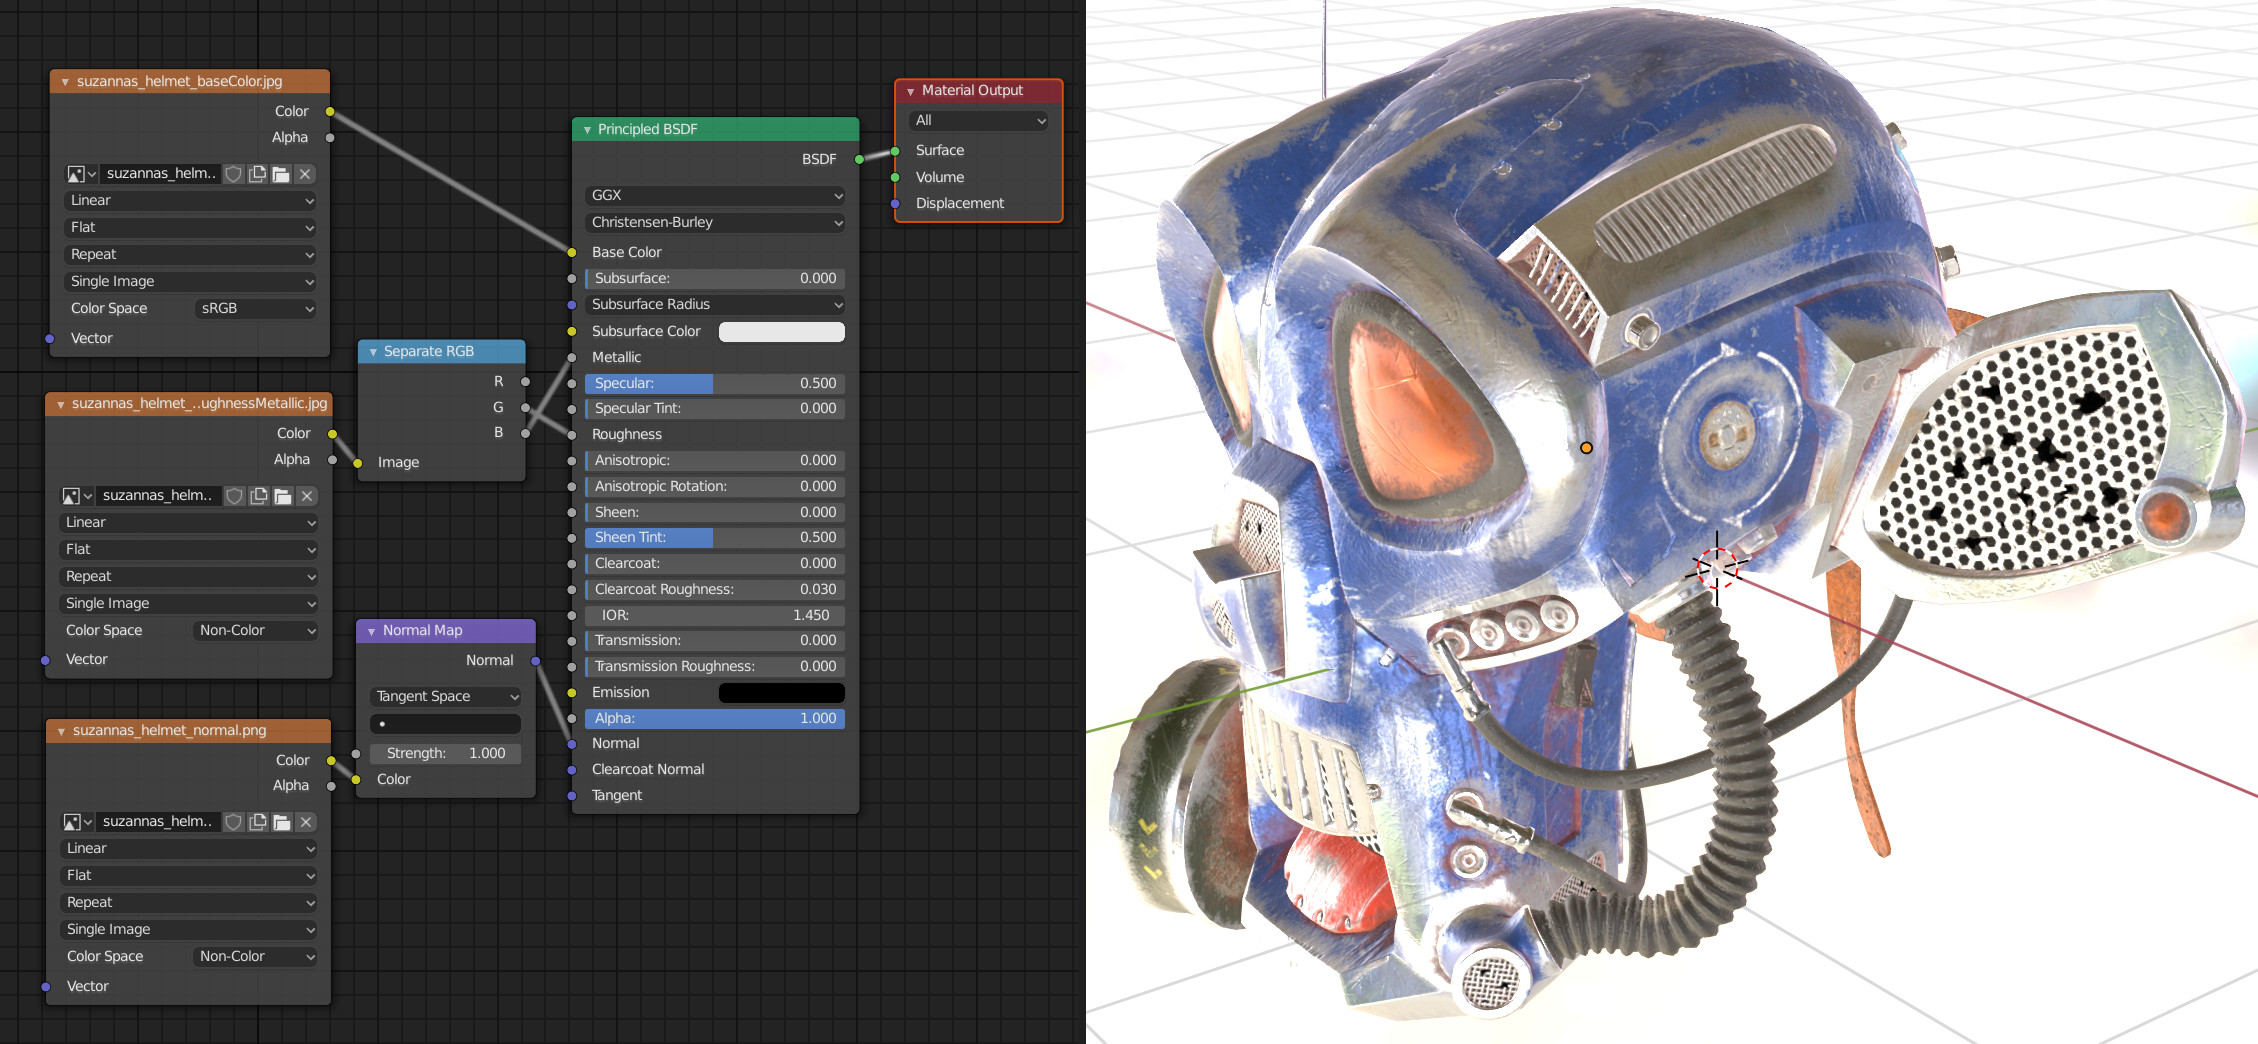Collapse the suzannas_helmet_normal.png node
This screenshot has height=1044, width=2258.
[x=62, y=731]
